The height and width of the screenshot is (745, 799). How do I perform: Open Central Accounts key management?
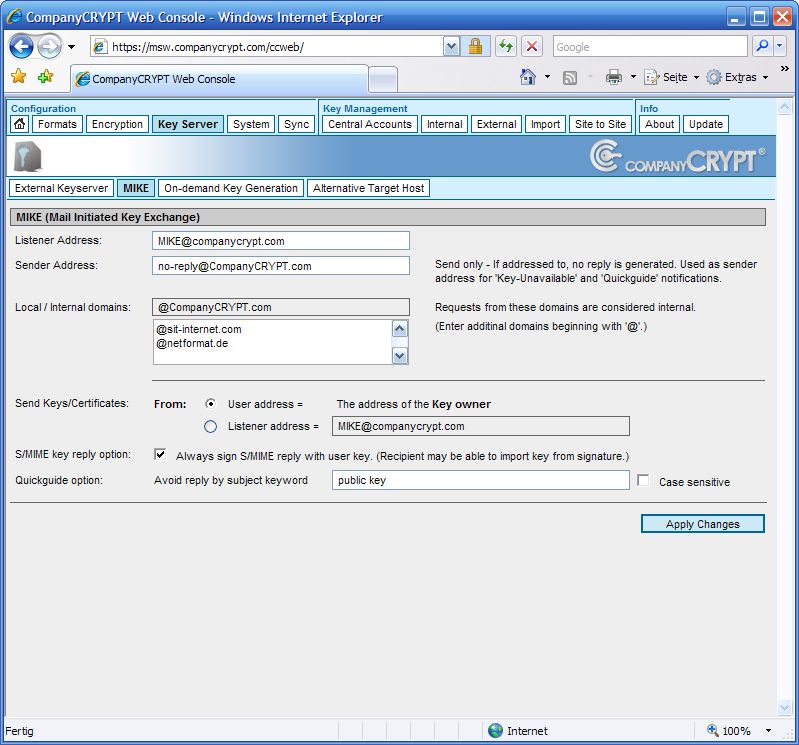tap(369, 124)
